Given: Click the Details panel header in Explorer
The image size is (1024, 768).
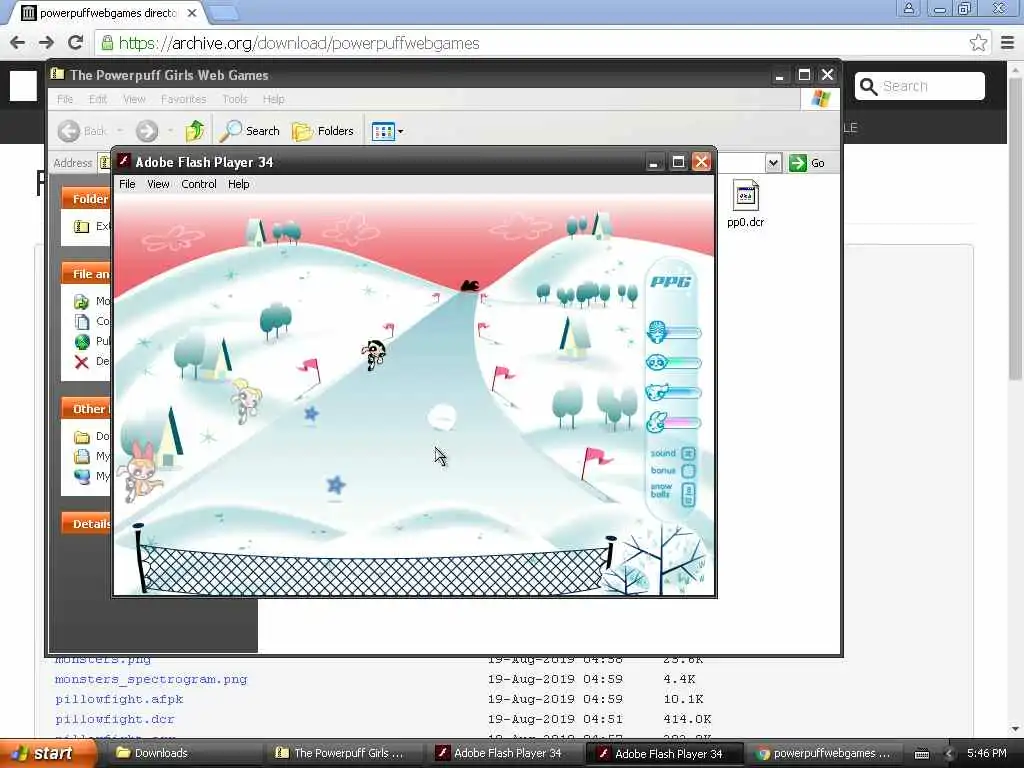Looking at the screenshot, I should point(88,524).
